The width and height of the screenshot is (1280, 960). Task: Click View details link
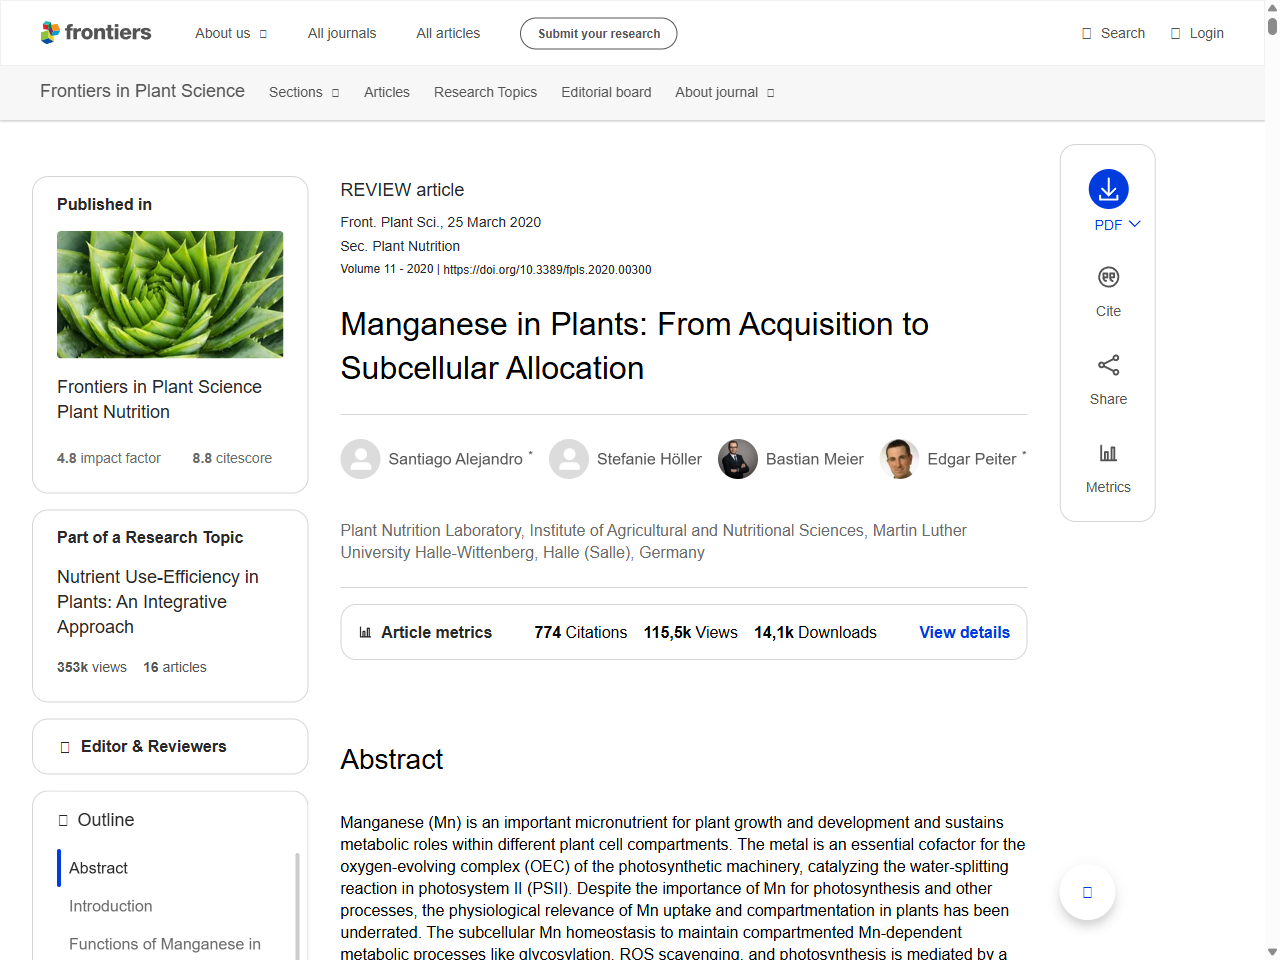964,632
